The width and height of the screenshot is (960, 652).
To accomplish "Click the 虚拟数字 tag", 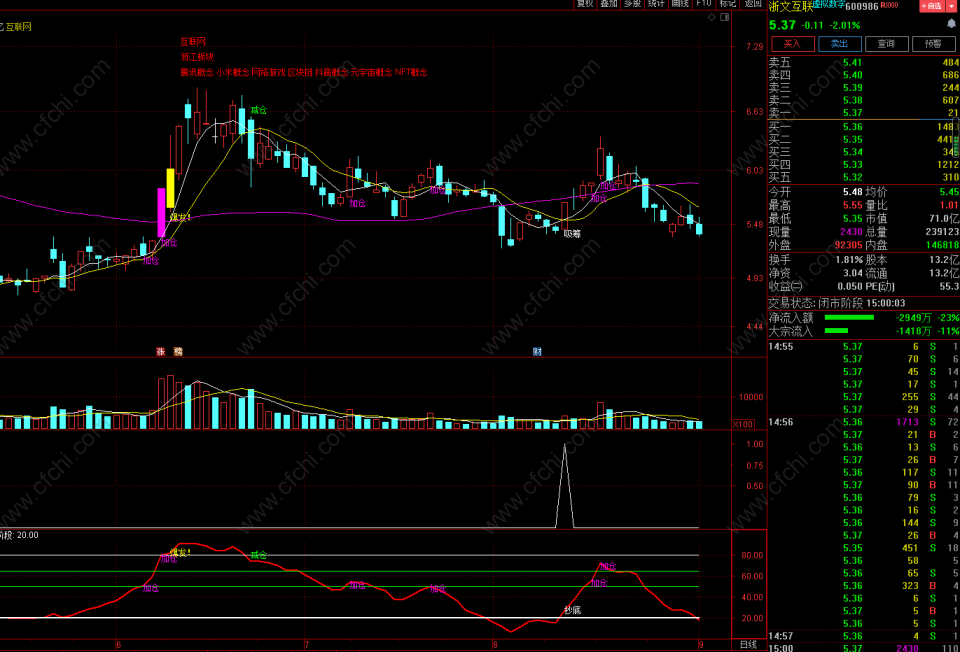I will tap(829, 4).
